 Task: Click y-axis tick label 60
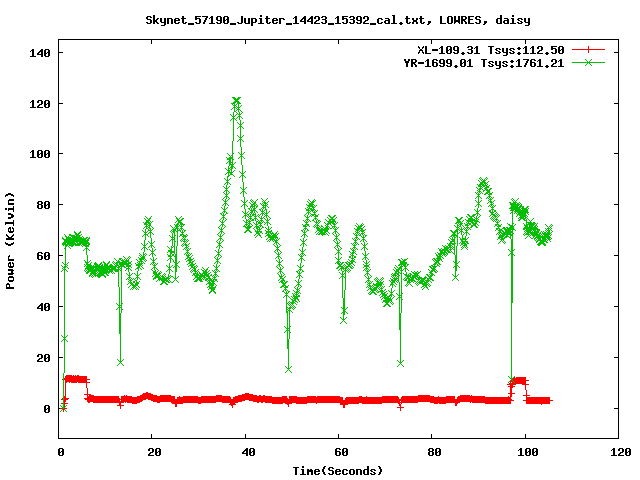click(x=43, y=256)
